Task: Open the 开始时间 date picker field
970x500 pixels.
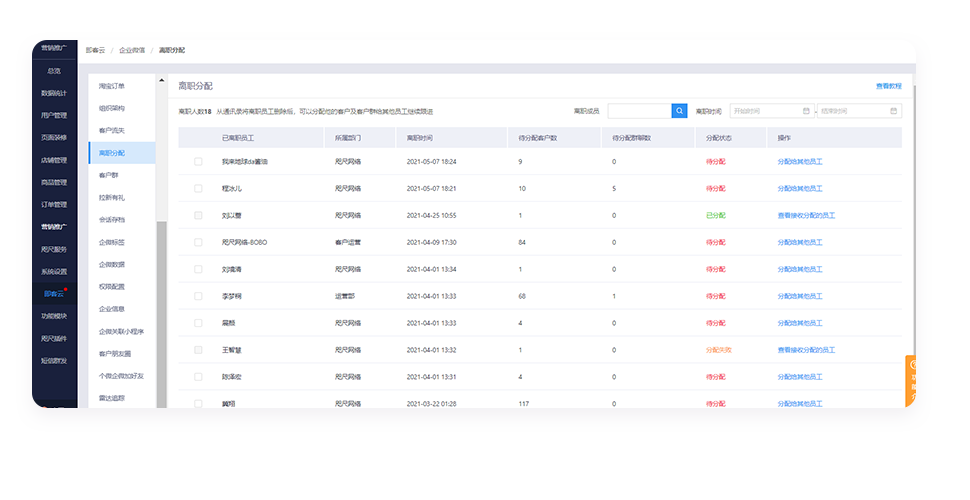Action: point(766,111)
